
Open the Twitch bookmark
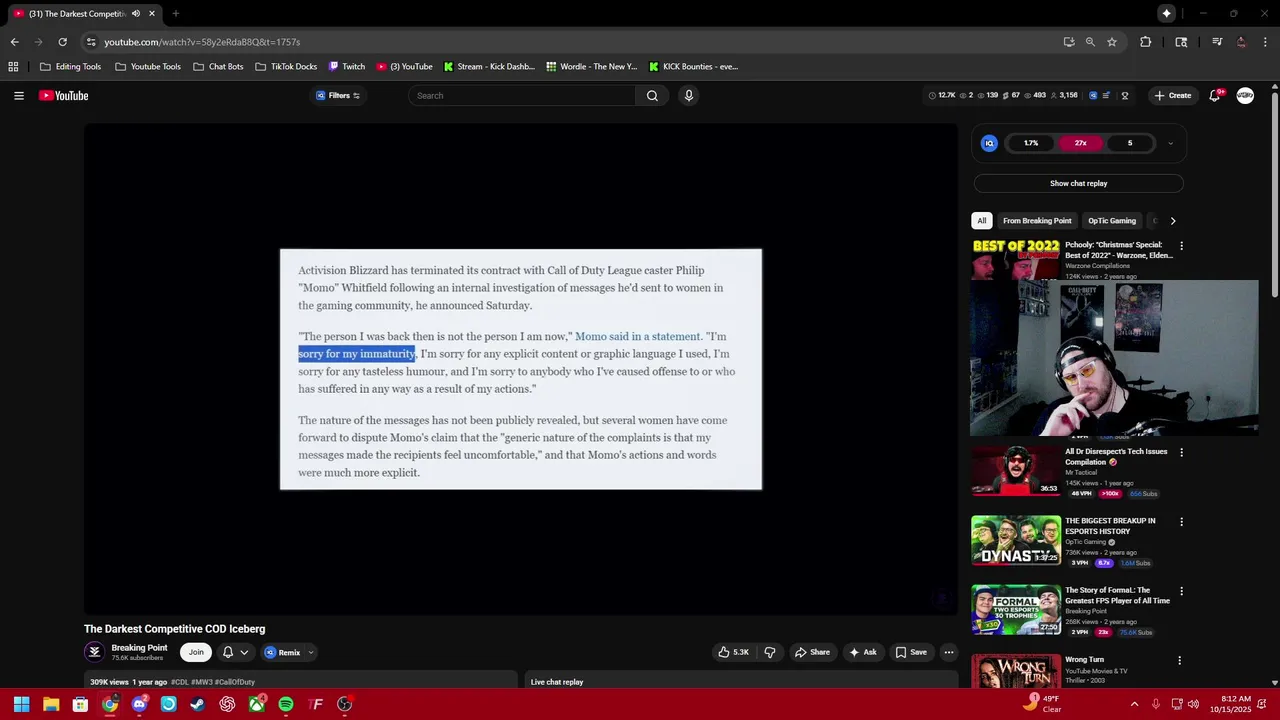pyautogui.click(x=347, y=67)
